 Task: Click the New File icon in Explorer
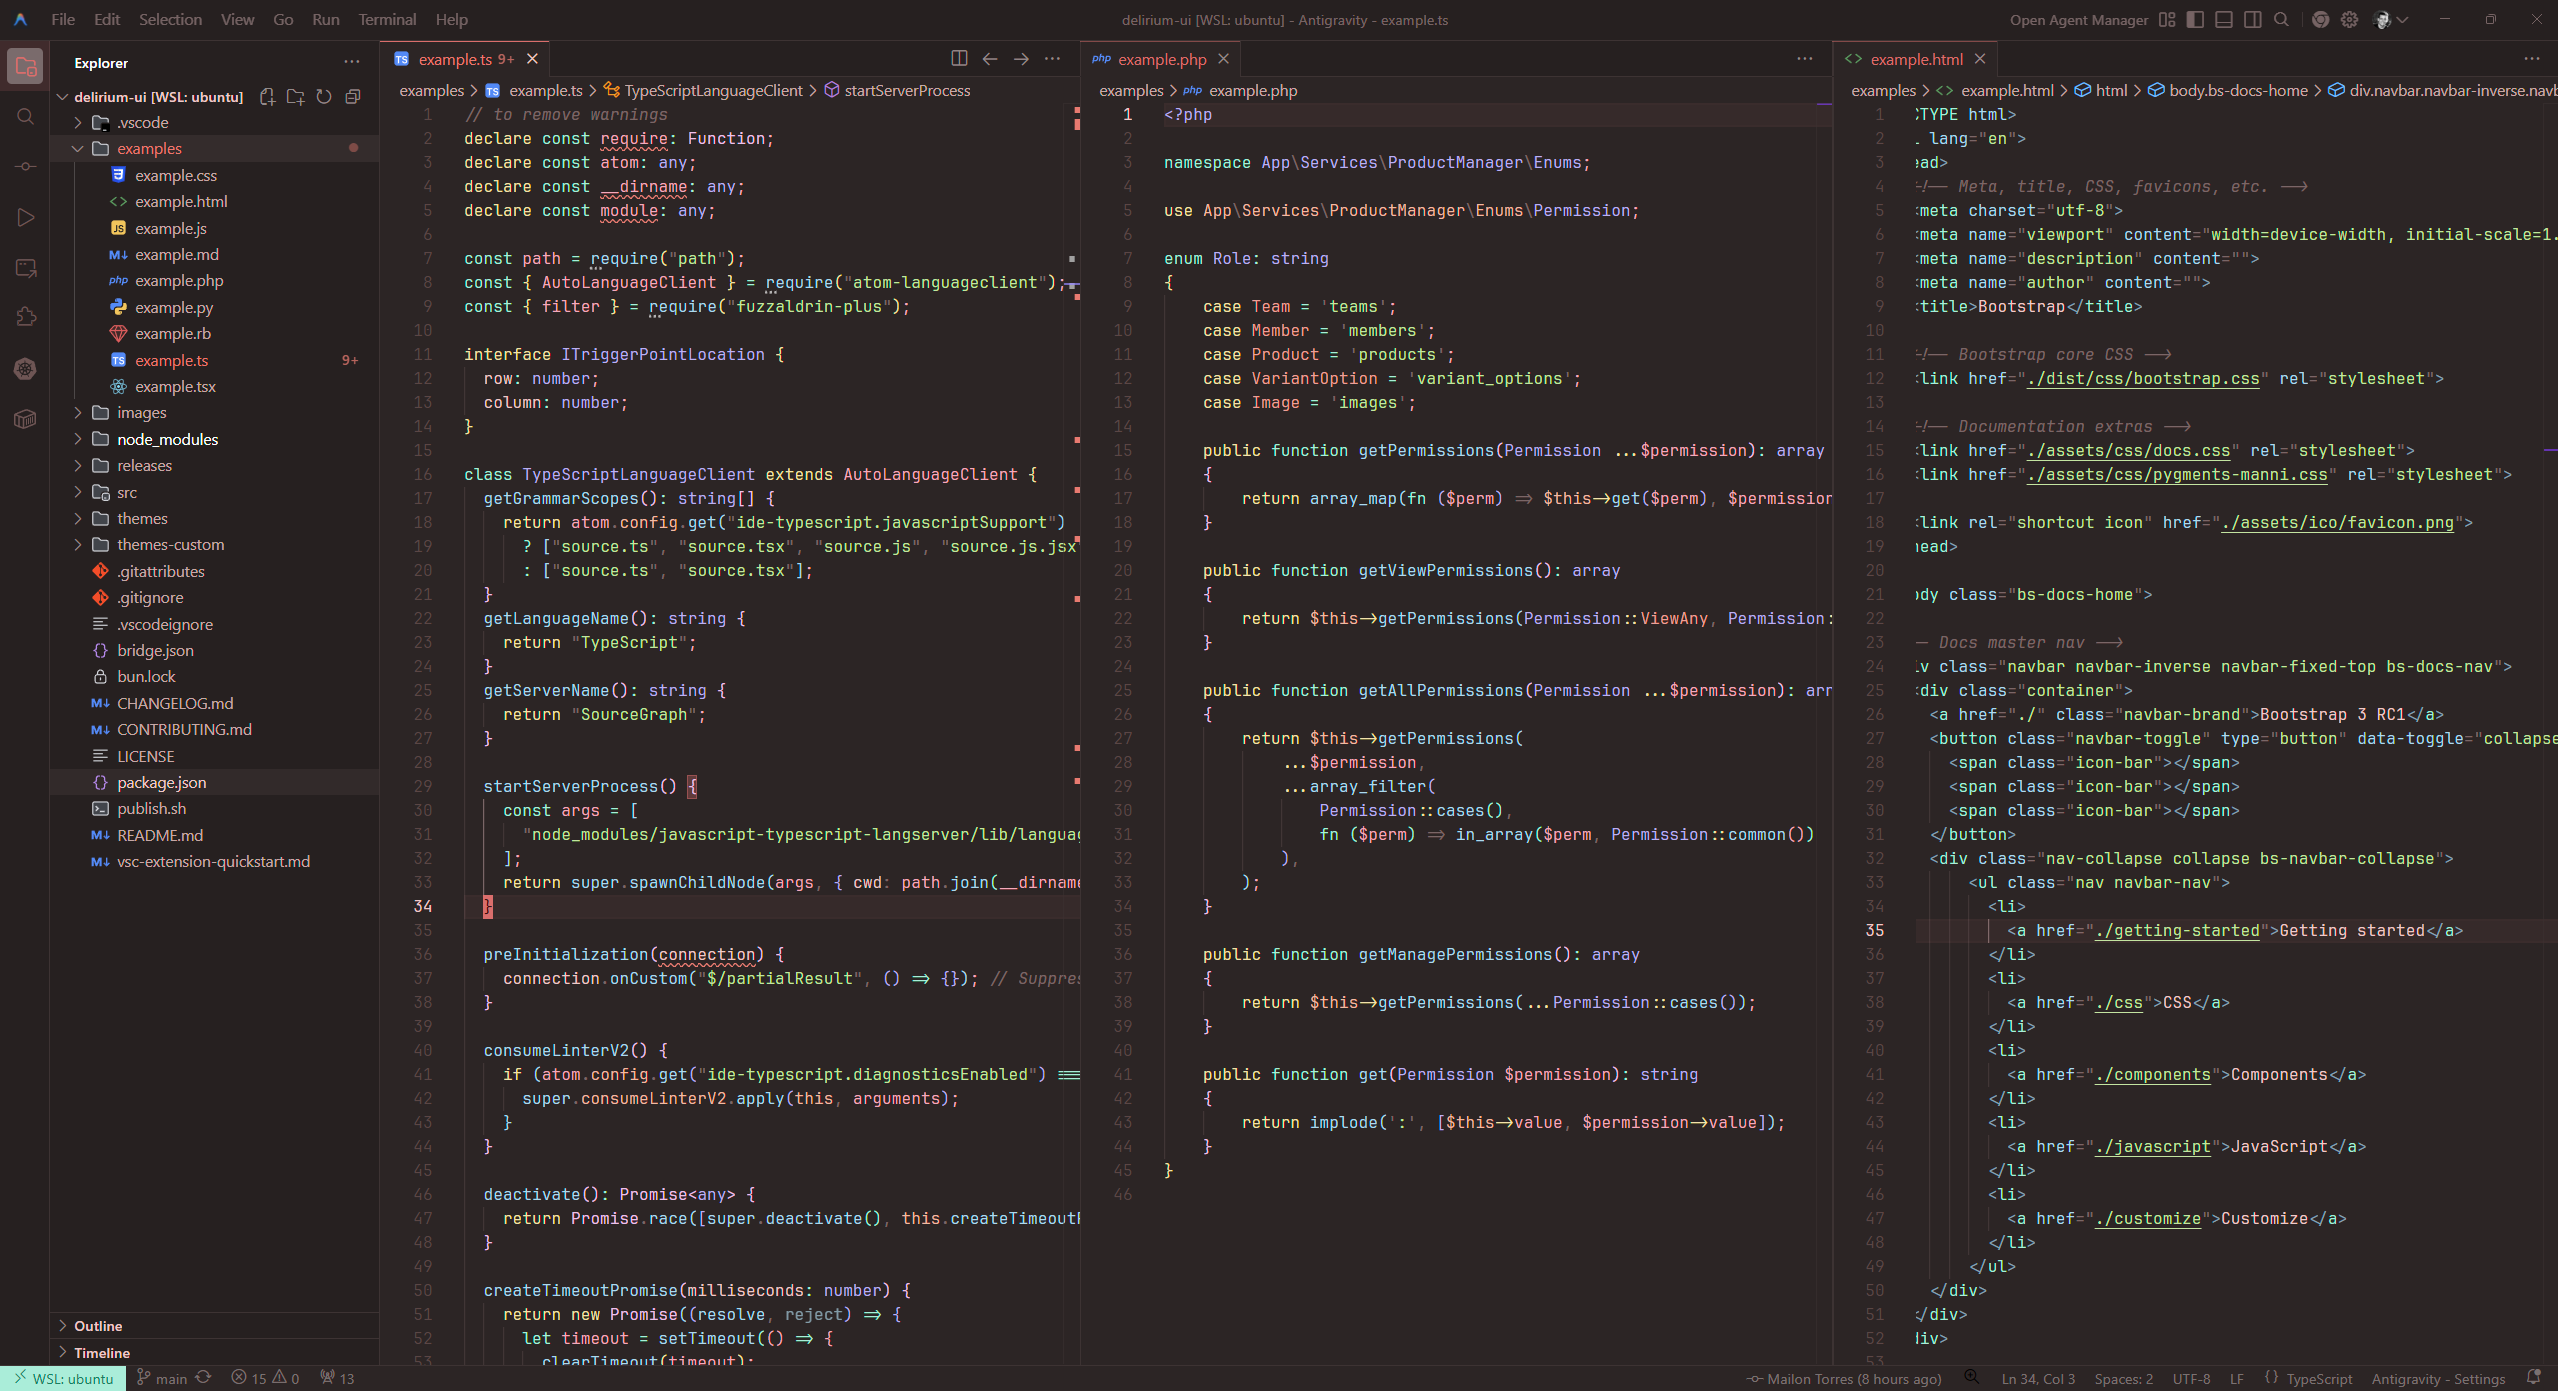pos(267,97)
